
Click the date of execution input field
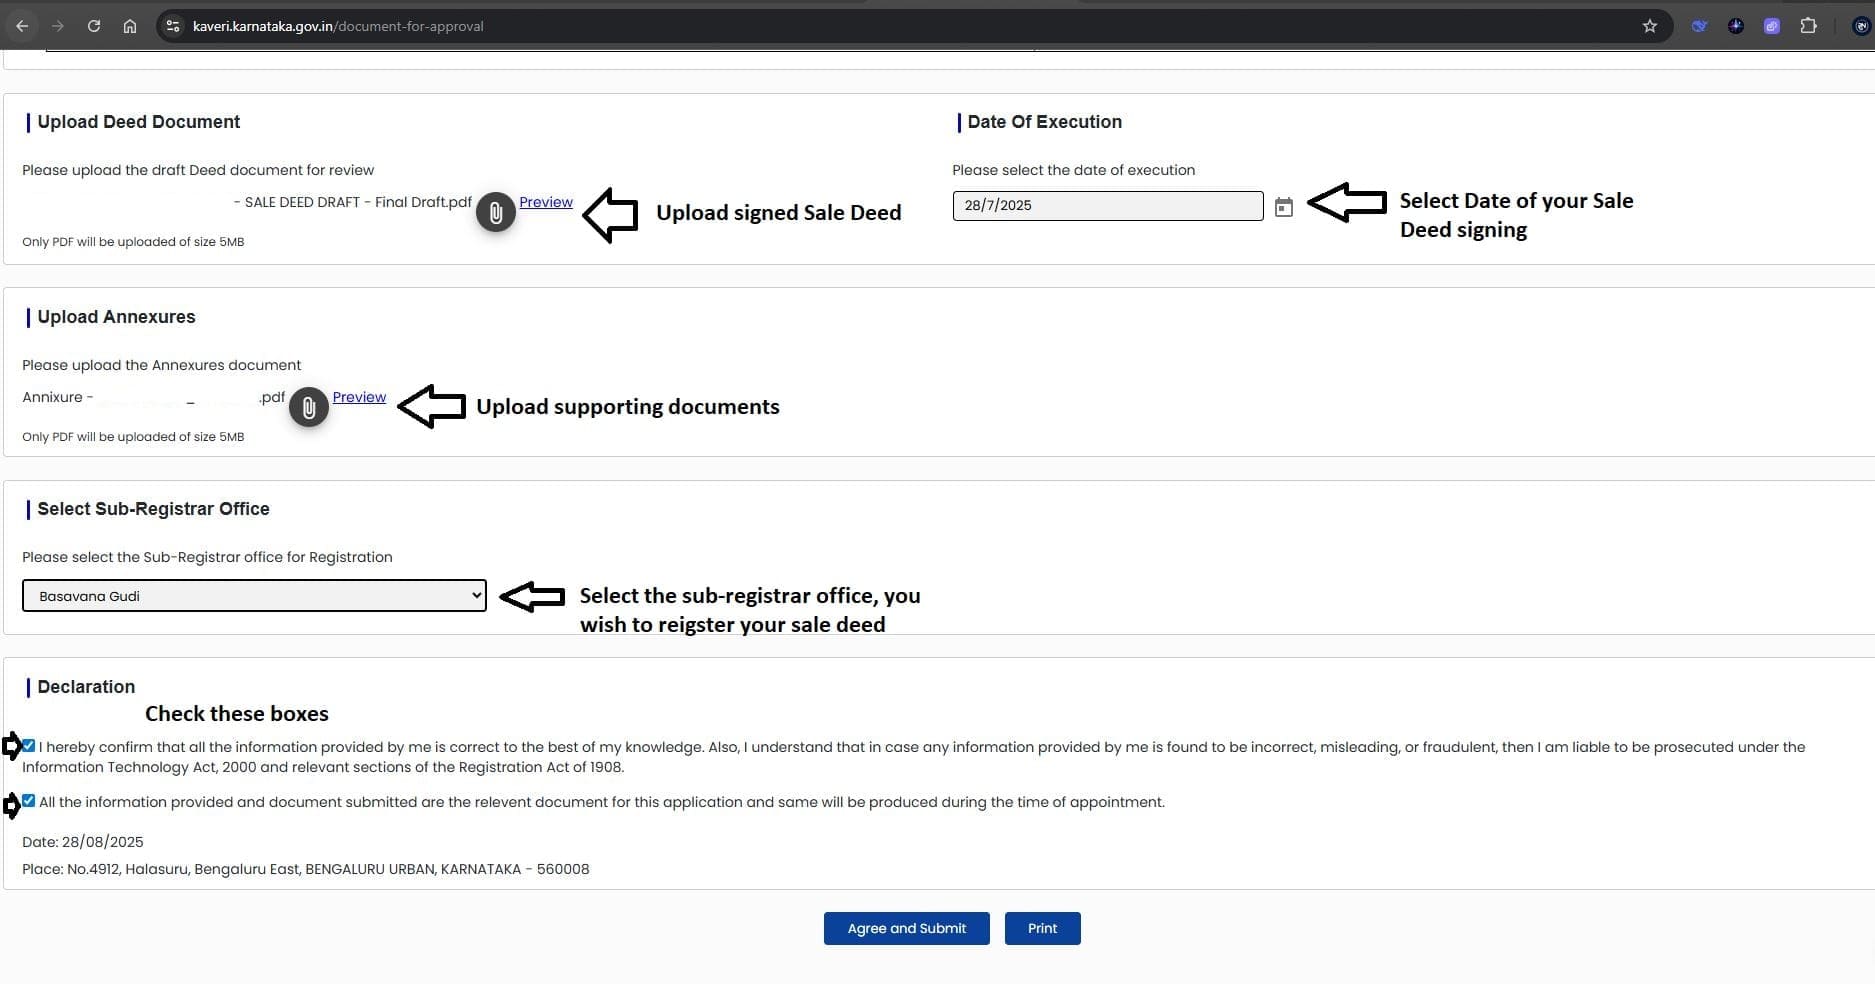(x=1107, y=206)
